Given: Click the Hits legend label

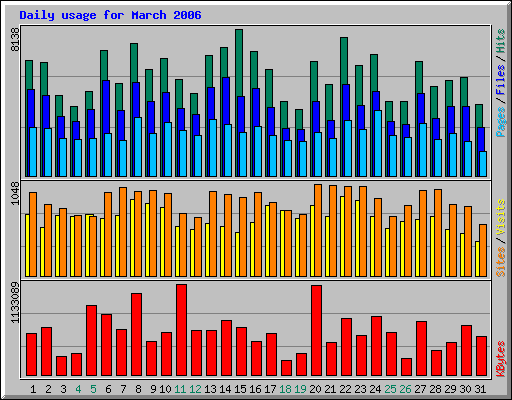Looking at the screenshot, I should coord(501,41).
